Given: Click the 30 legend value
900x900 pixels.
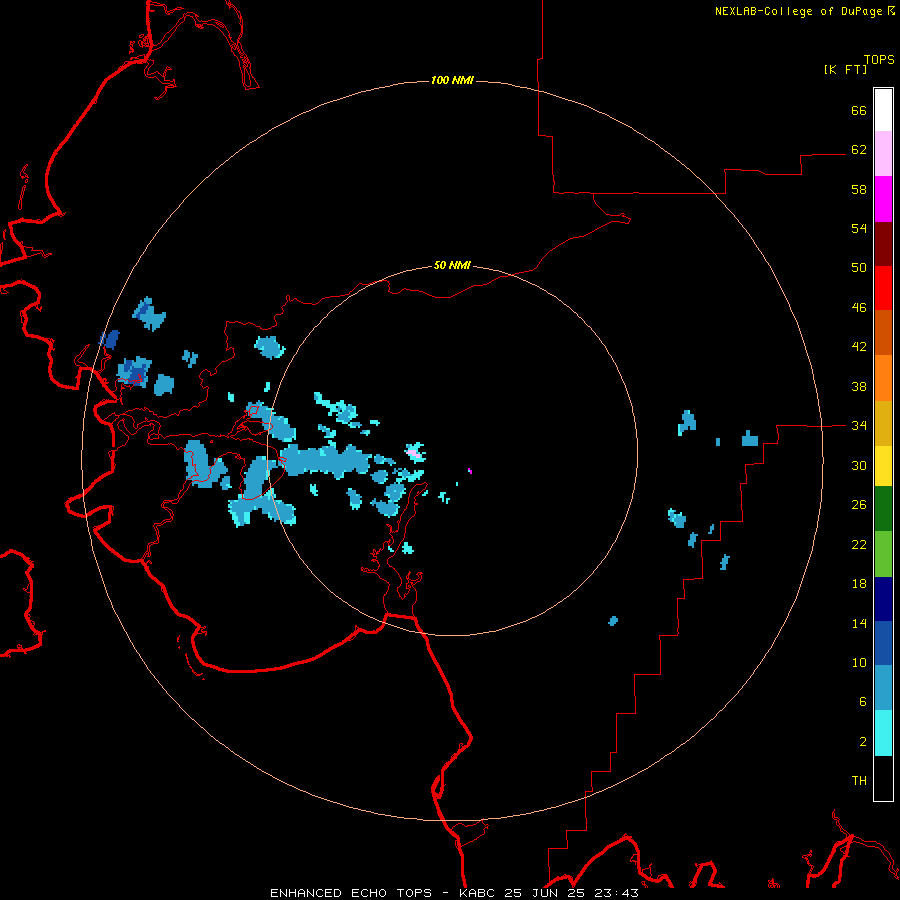Looking at the screenshot, I should tap(859, 465).
